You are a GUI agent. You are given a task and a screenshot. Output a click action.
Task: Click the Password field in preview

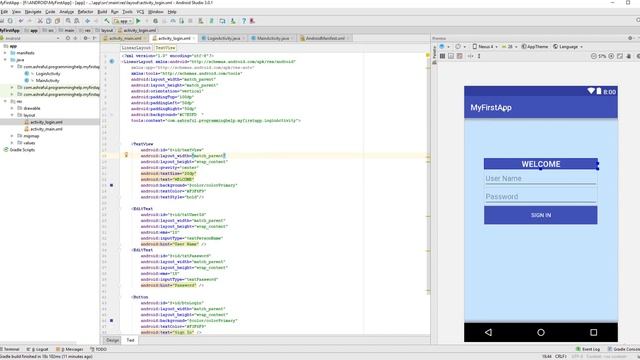540,197
